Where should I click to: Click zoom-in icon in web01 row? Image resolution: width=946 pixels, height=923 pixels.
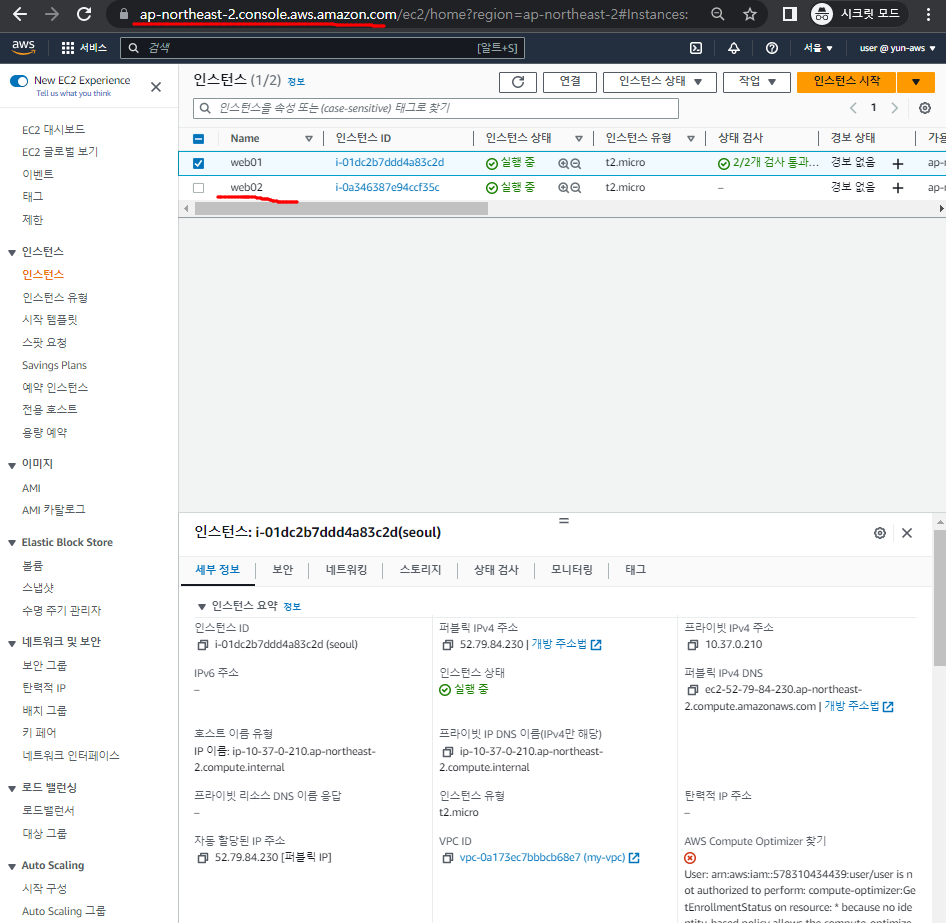[563, 163]
